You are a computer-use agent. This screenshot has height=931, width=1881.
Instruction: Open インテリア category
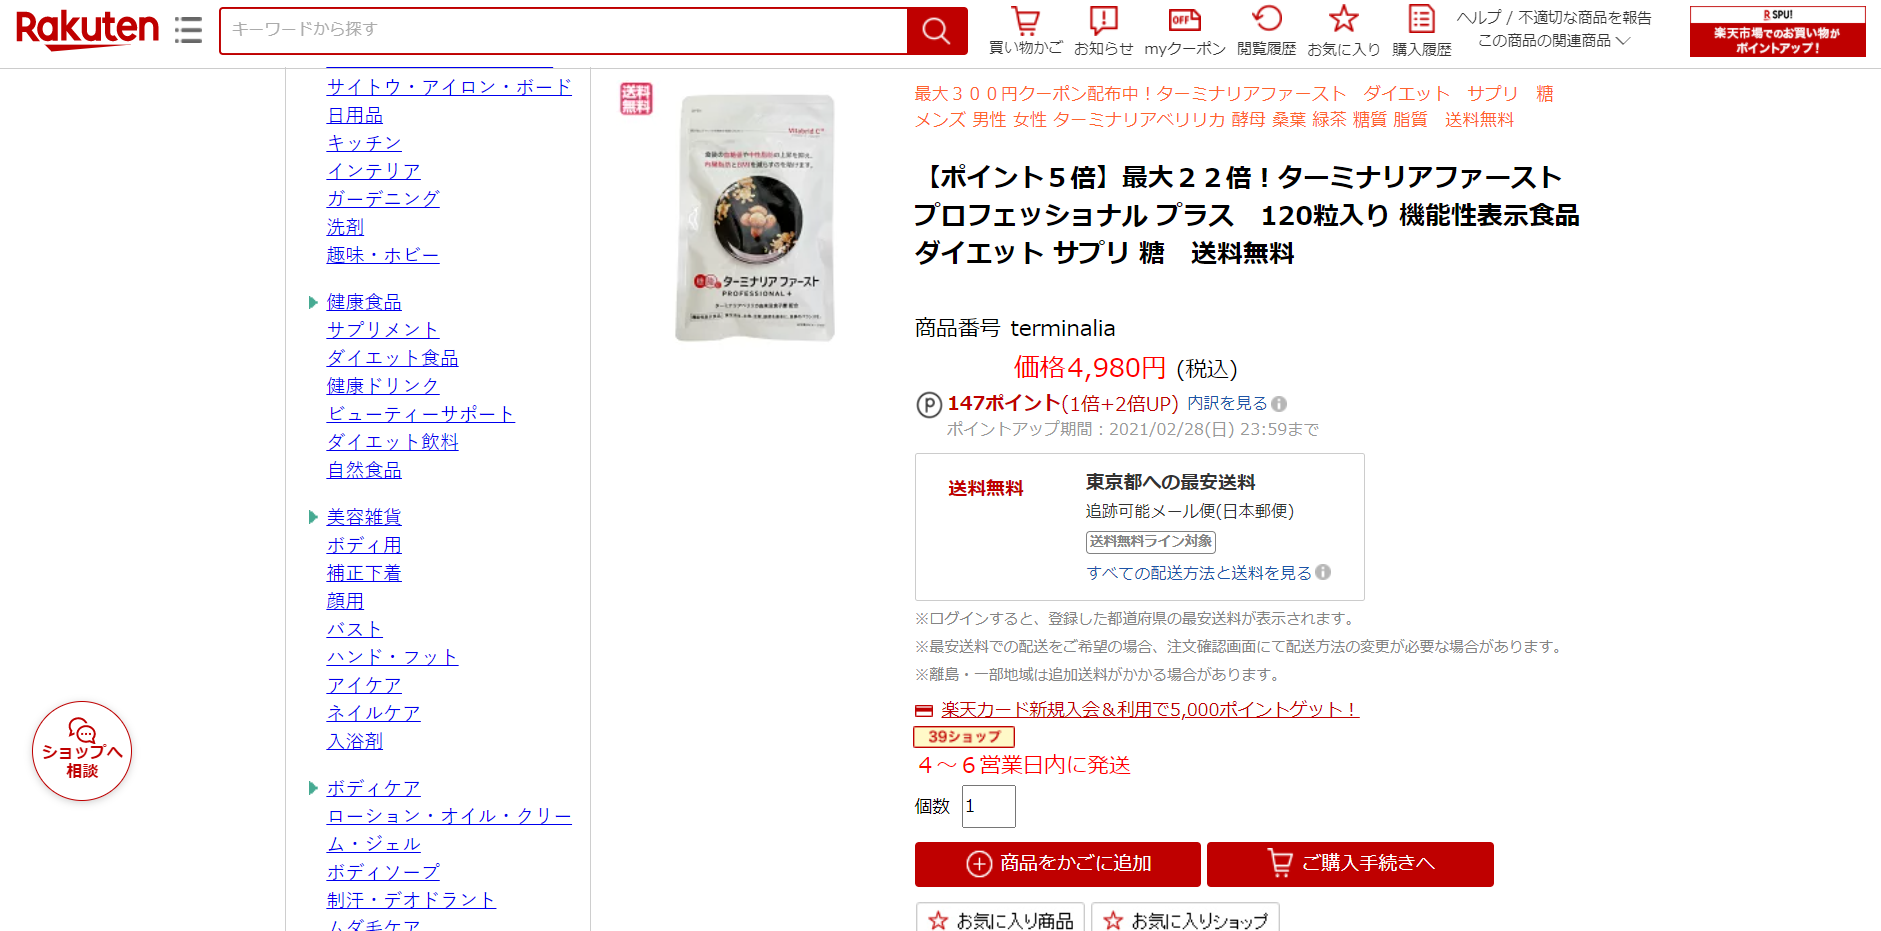[x=374, y=171]
